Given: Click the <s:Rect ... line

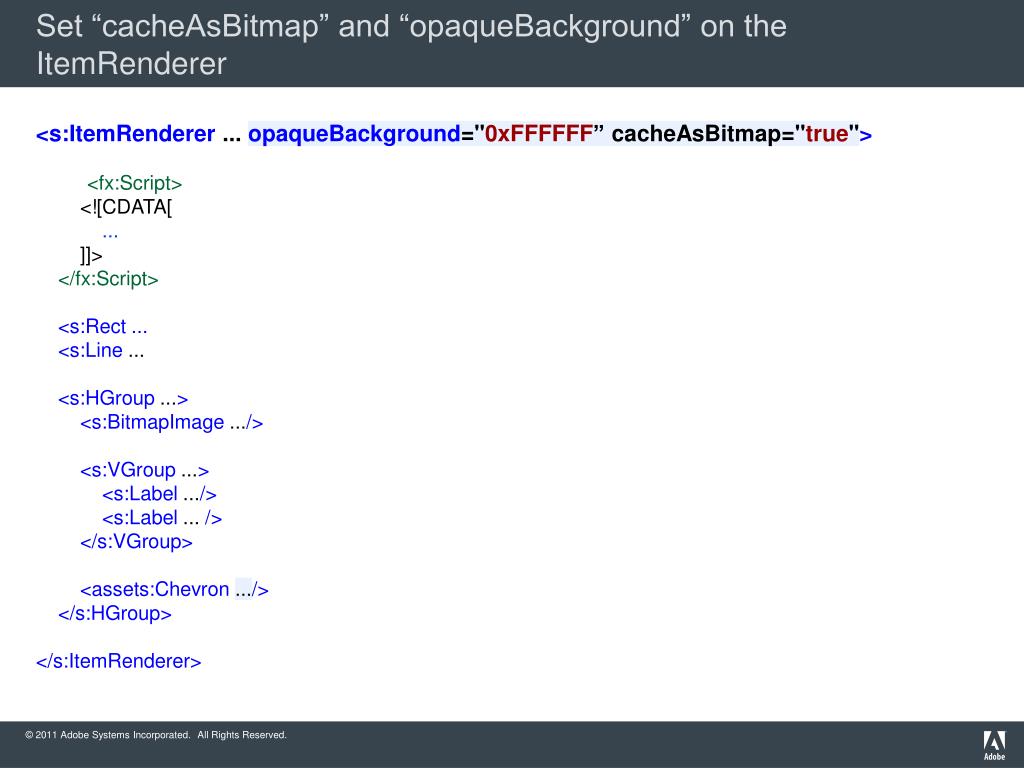Looking at the screenshot, I should [x=103, y=327].
